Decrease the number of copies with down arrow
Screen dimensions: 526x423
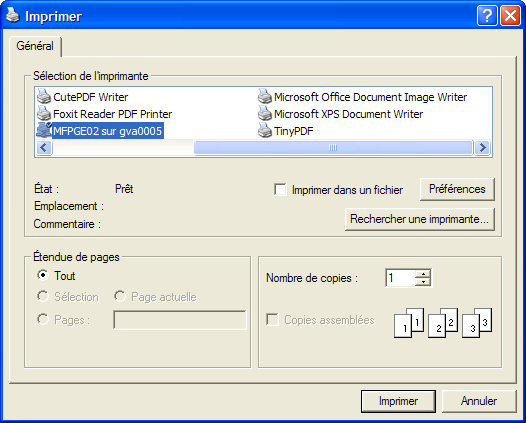tap(423, 281)
